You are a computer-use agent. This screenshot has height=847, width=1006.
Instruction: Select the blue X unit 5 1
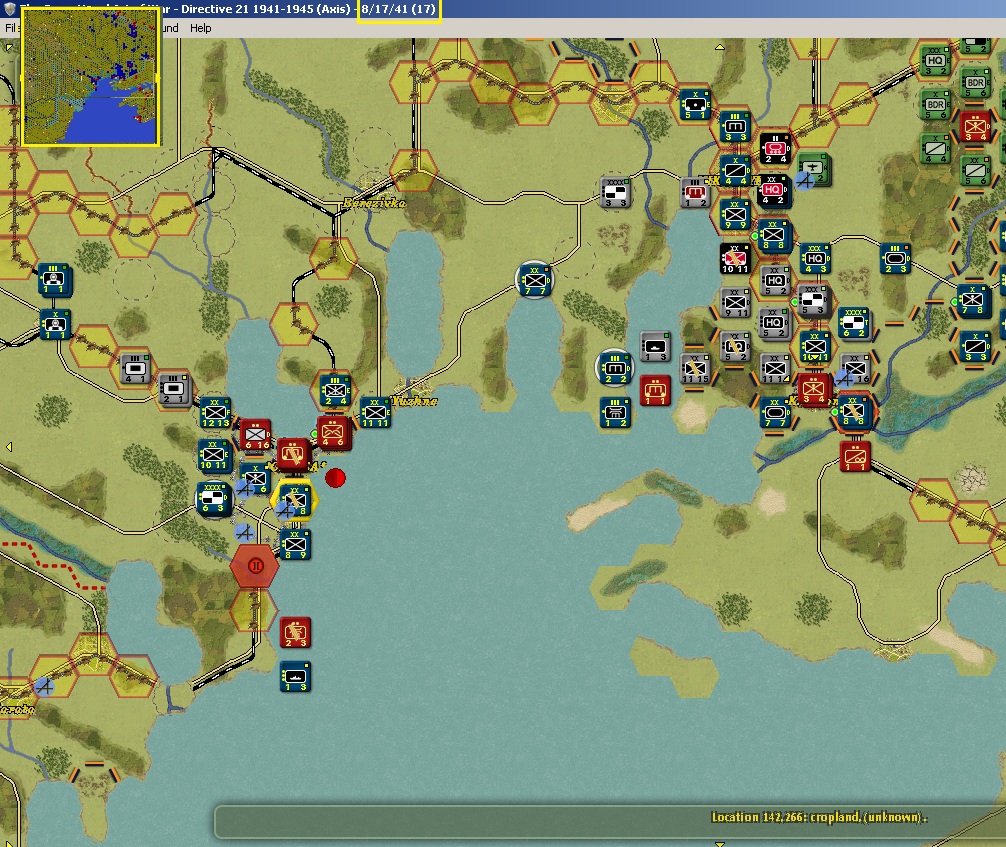[695, 105]
